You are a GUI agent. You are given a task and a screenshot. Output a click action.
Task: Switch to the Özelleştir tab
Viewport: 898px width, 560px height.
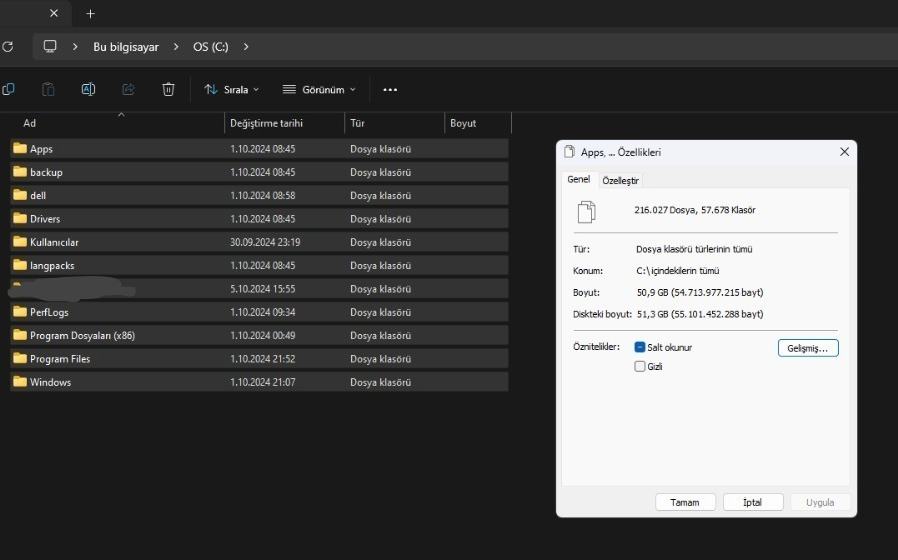tap(620, 180)
